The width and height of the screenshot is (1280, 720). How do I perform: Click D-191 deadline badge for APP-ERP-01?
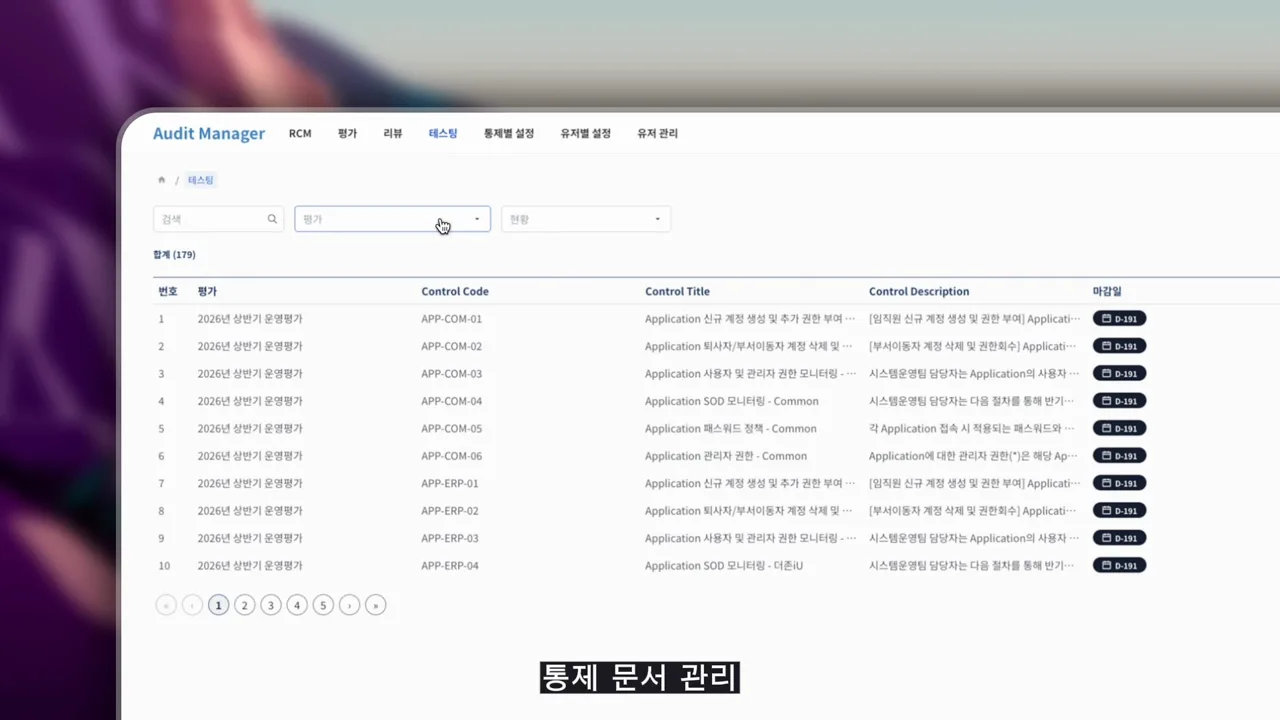pyautogui.click(x=1119, y=483)
